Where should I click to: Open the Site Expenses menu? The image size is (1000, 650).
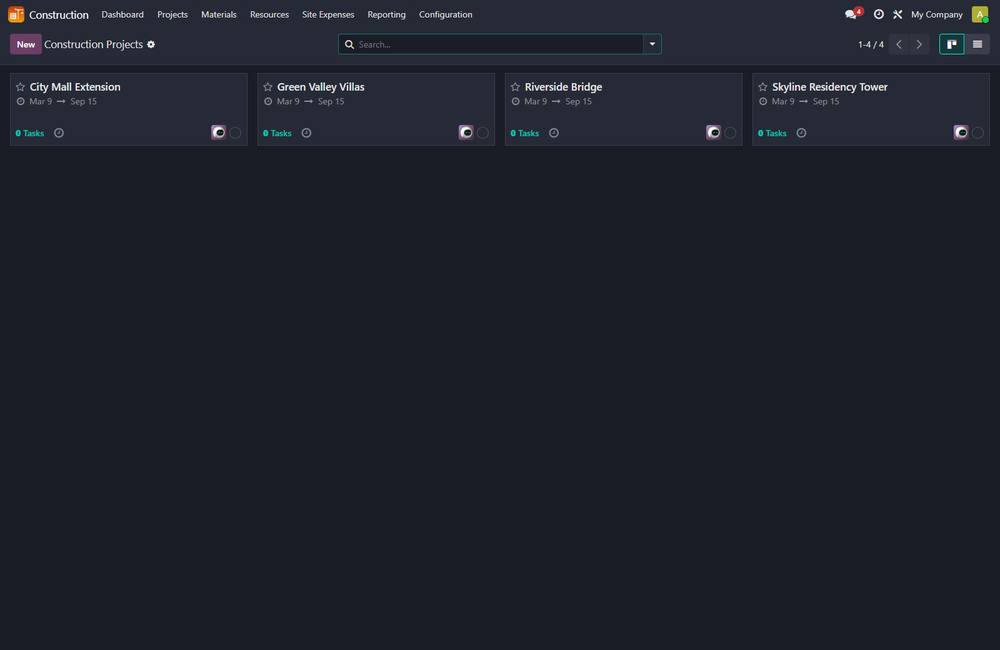pos(328,14)
